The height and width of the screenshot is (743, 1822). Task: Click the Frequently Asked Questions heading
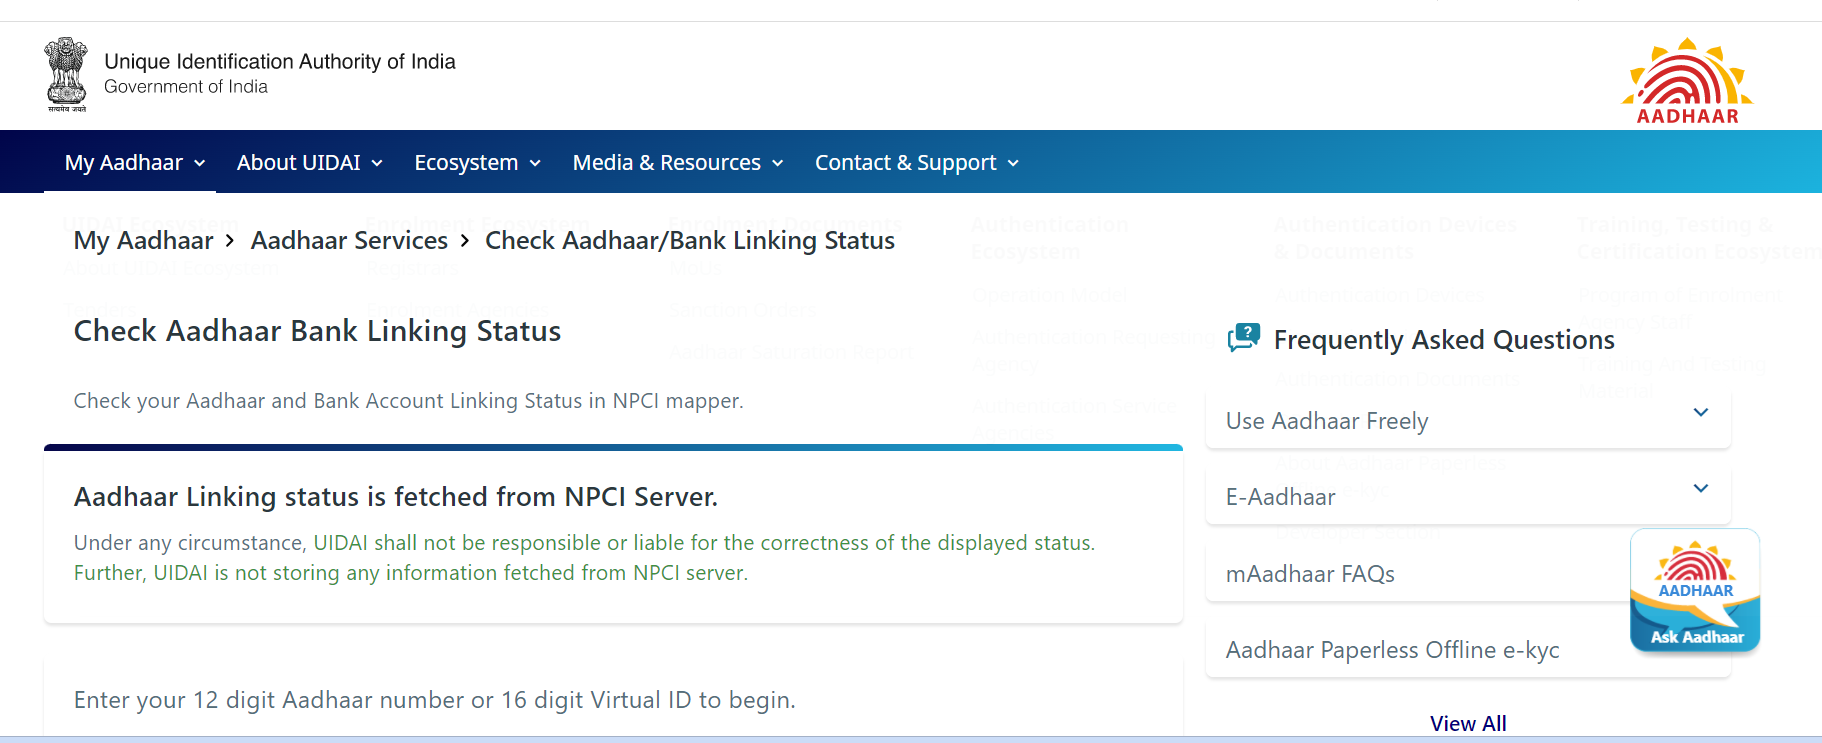[x=1443, y=340]
